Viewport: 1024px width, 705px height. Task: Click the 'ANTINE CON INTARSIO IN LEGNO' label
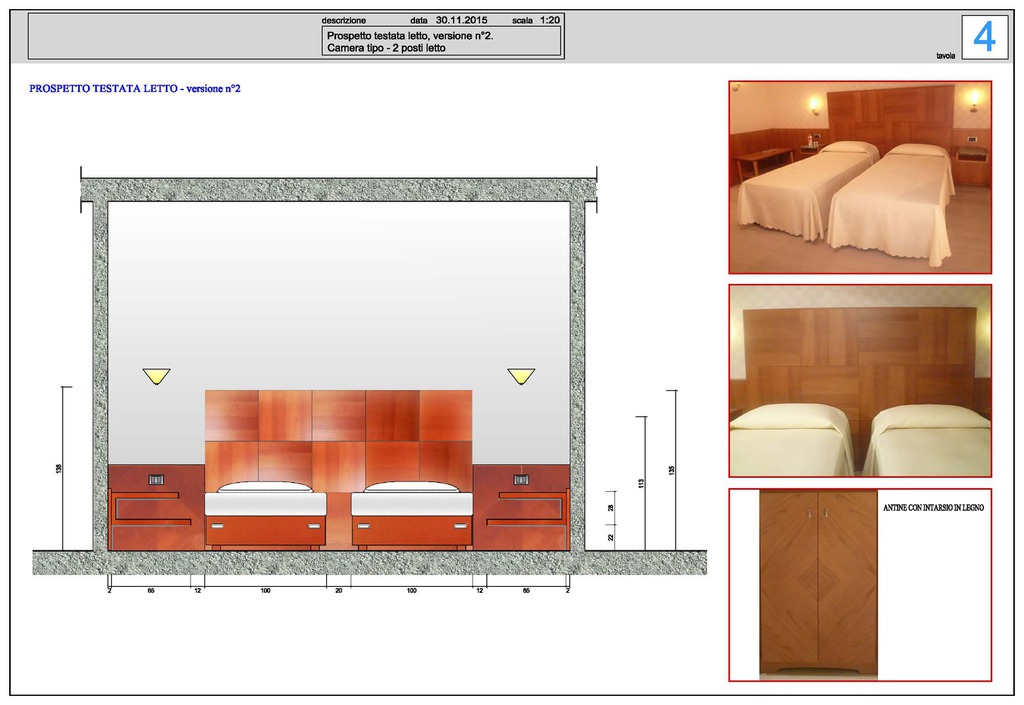tap(933, 509)
